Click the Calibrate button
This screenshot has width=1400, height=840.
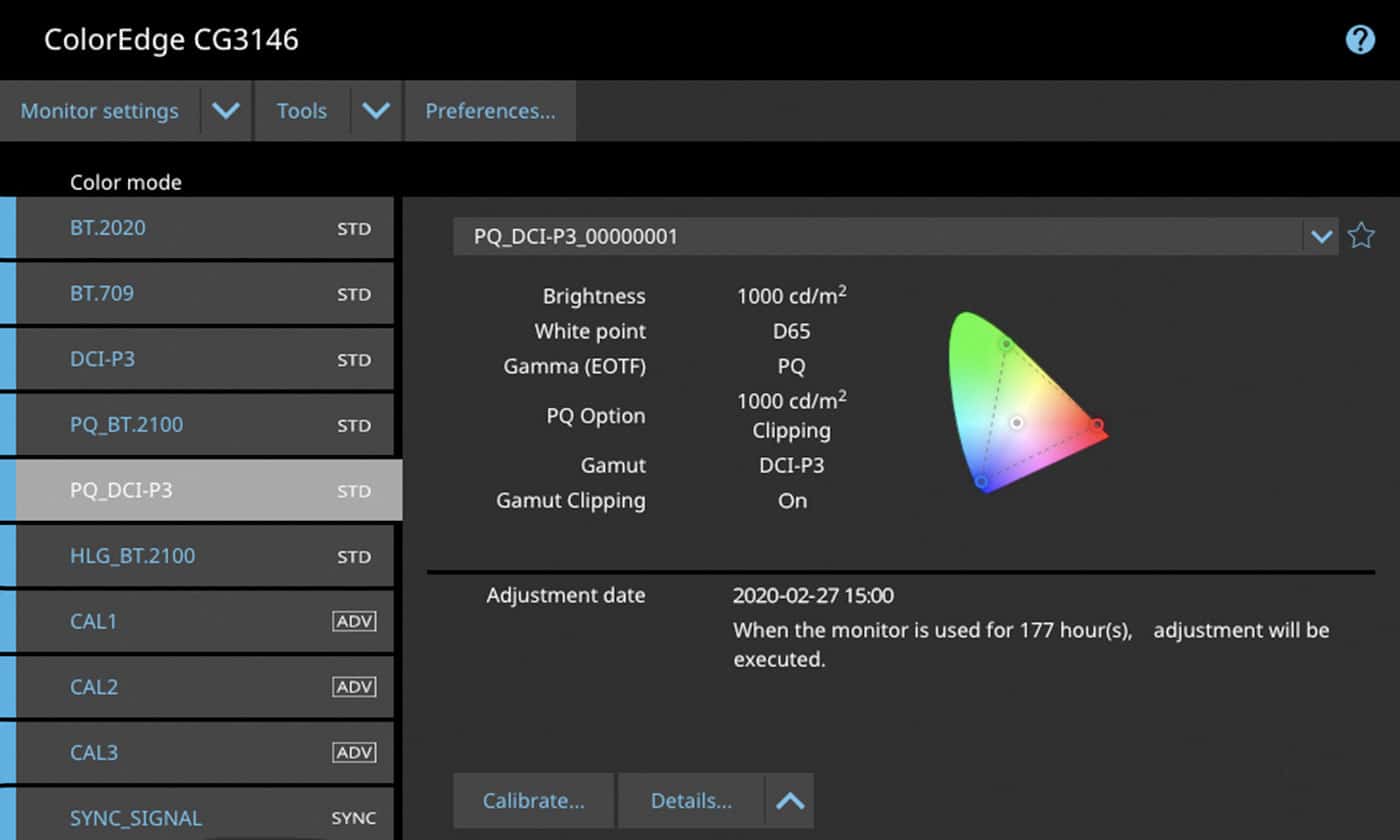pos(534,801)
